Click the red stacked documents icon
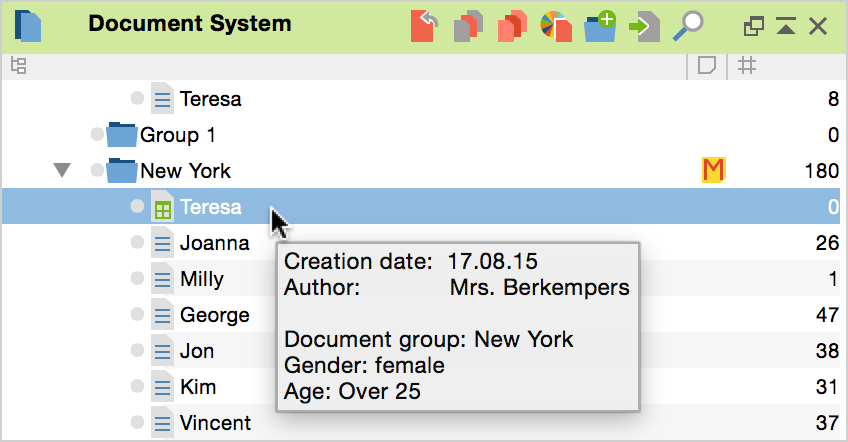 (512, 26)
